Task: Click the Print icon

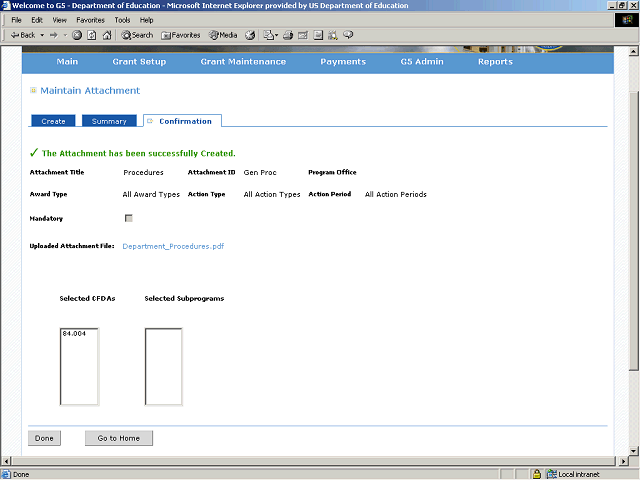Action: pos(288,35)
